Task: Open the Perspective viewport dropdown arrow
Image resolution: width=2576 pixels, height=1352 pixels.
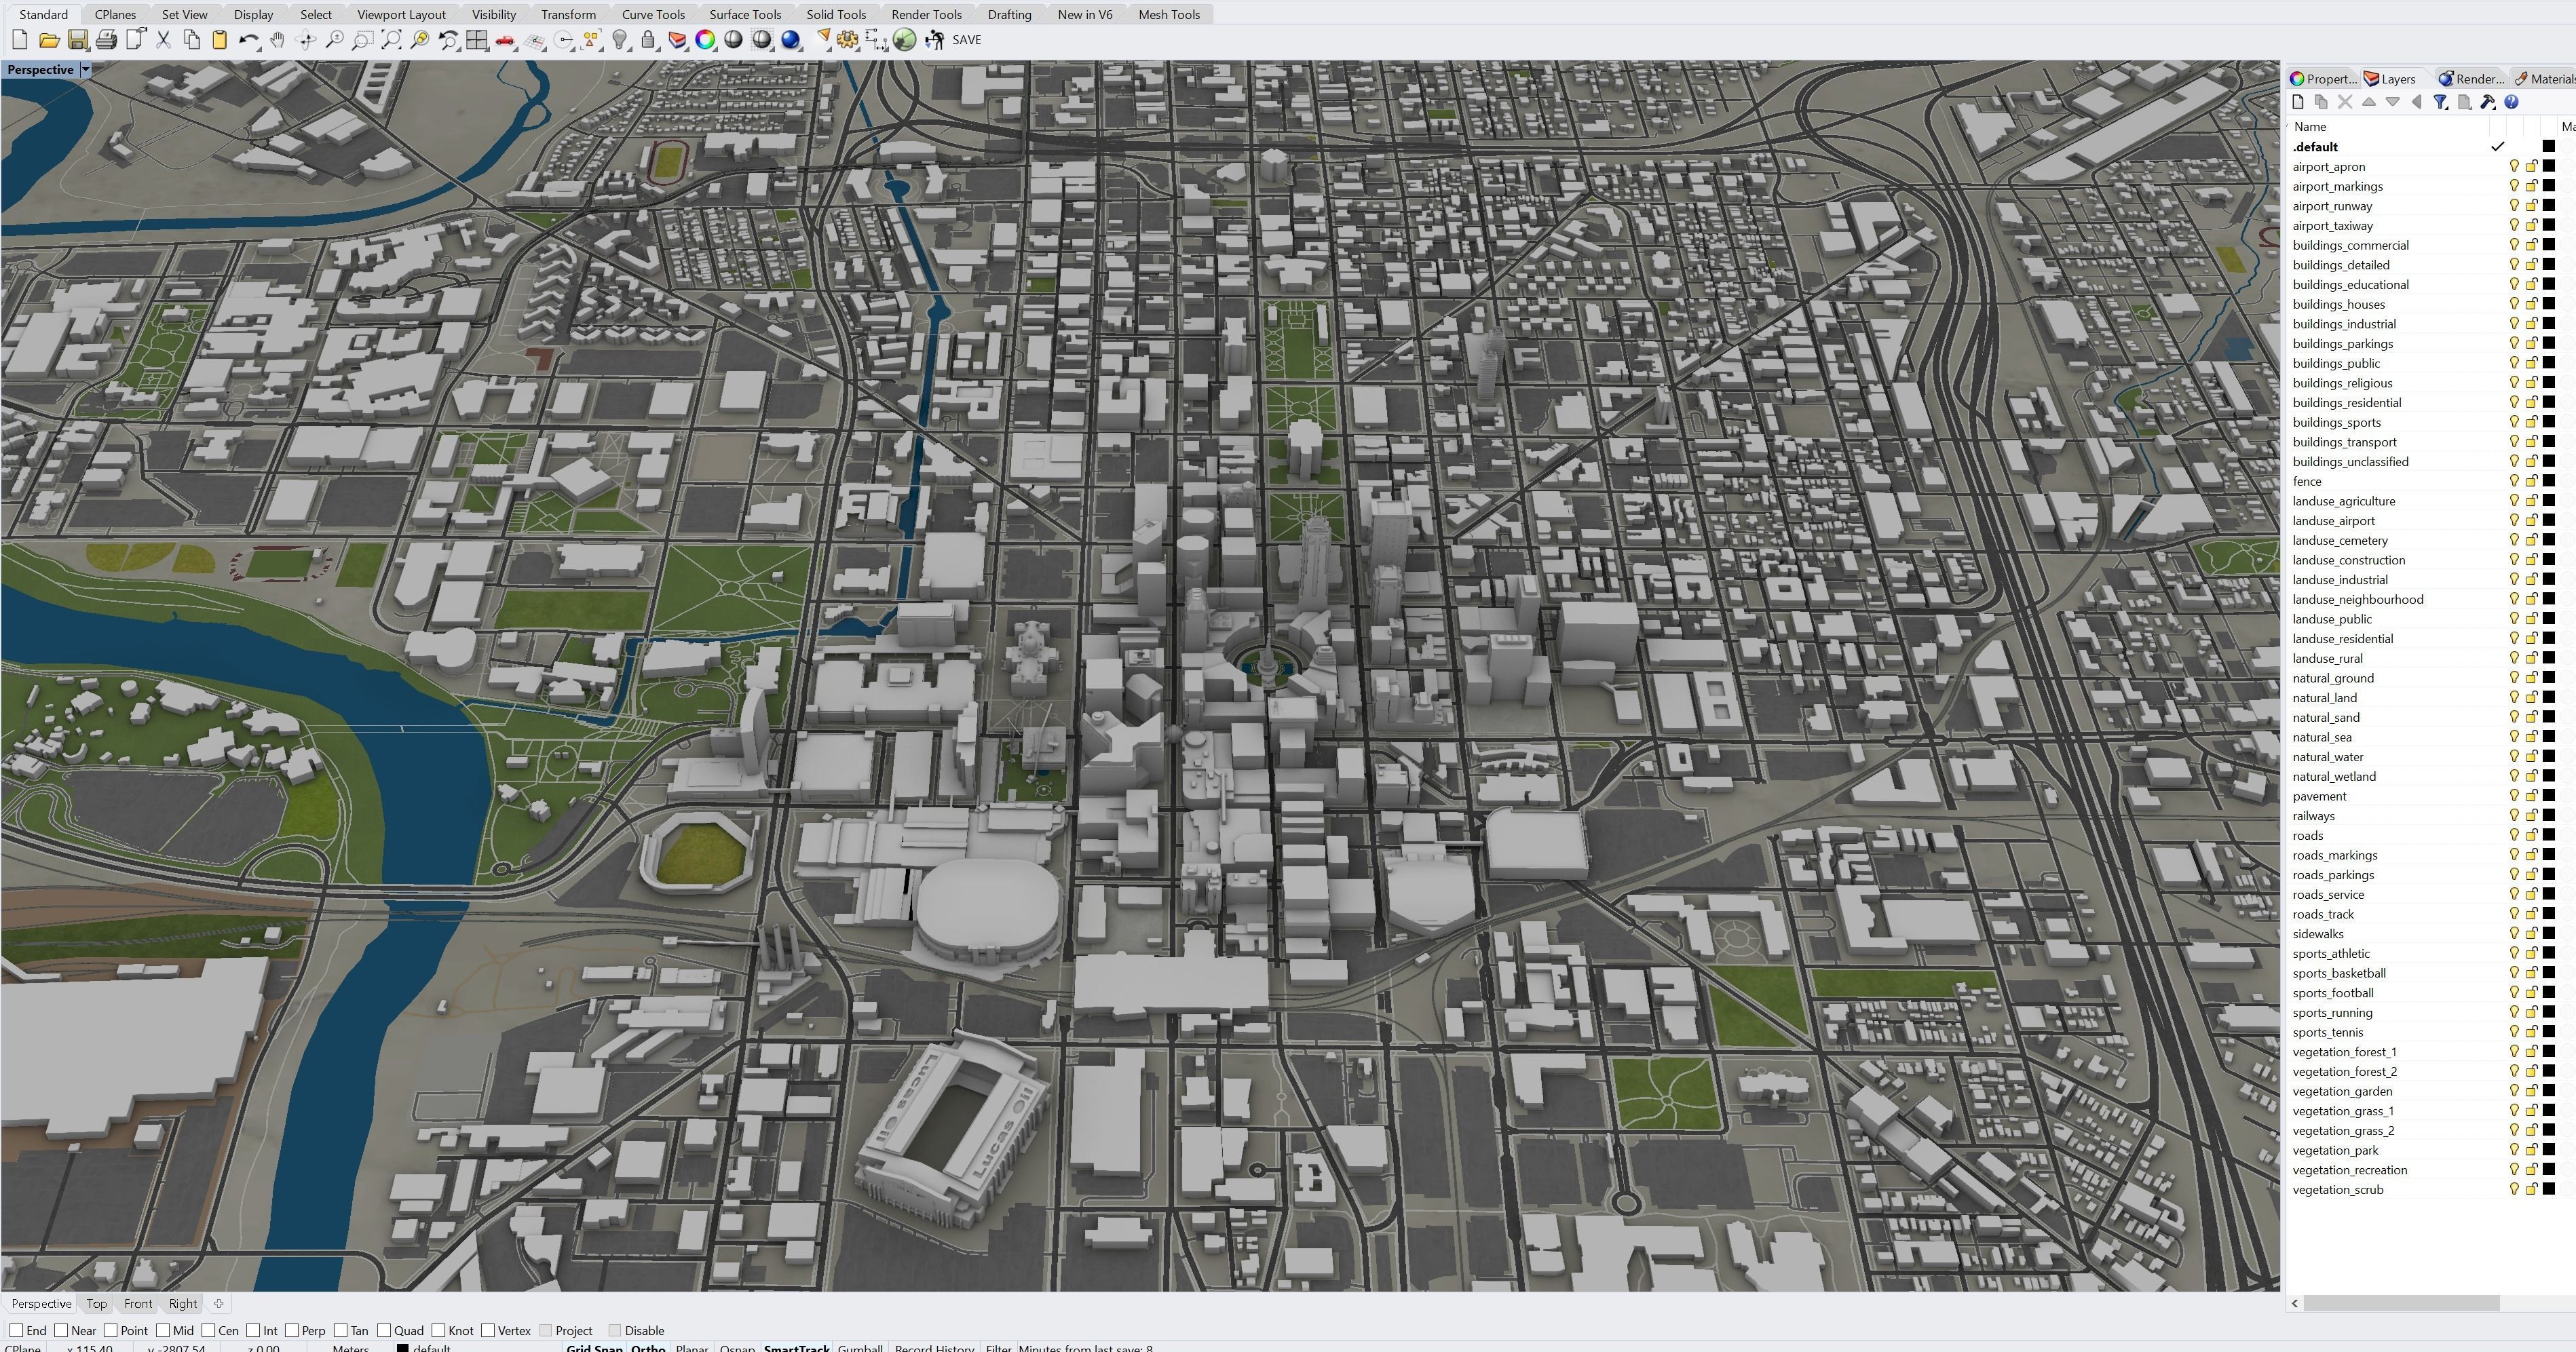Action: click(86, 70)
